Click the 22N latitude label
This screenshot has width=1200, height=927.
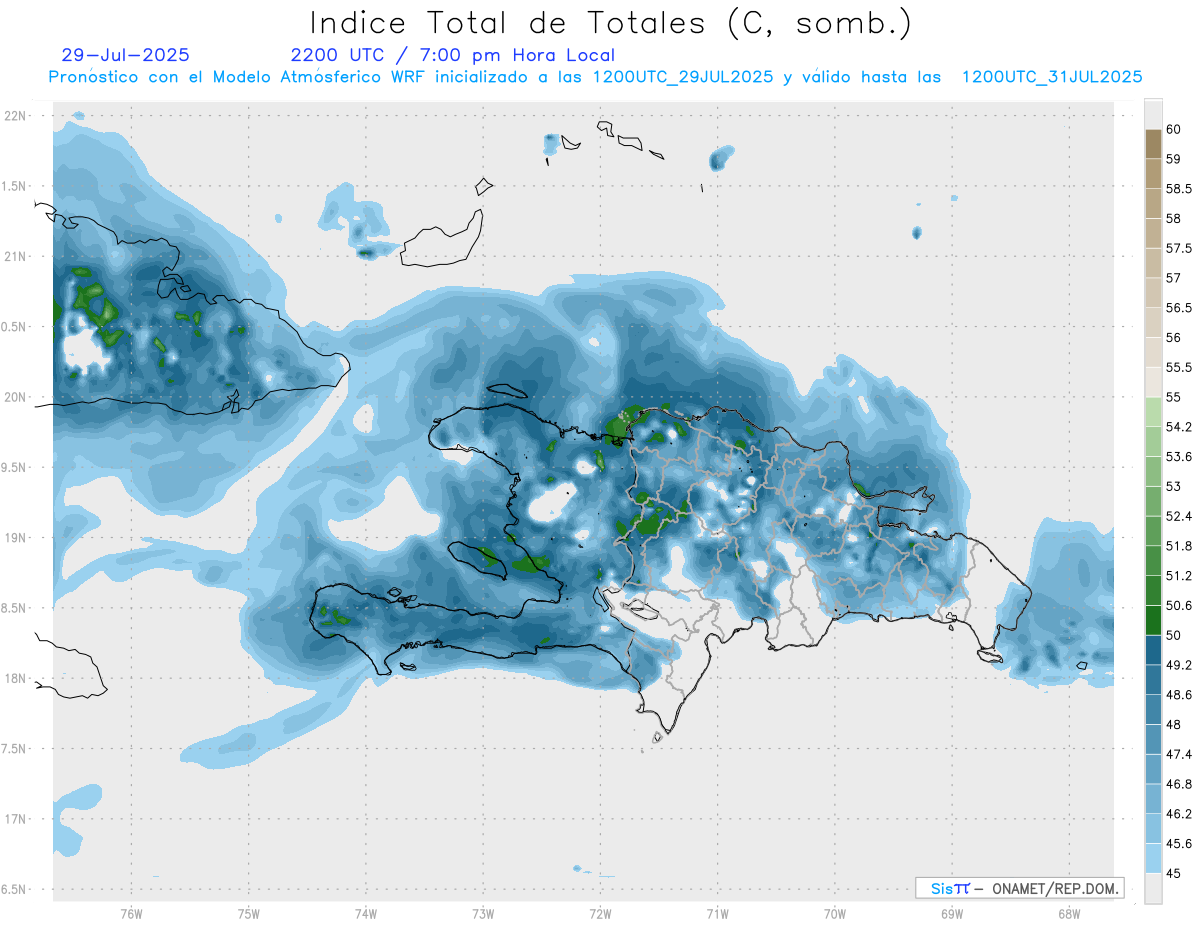[17, 115]
